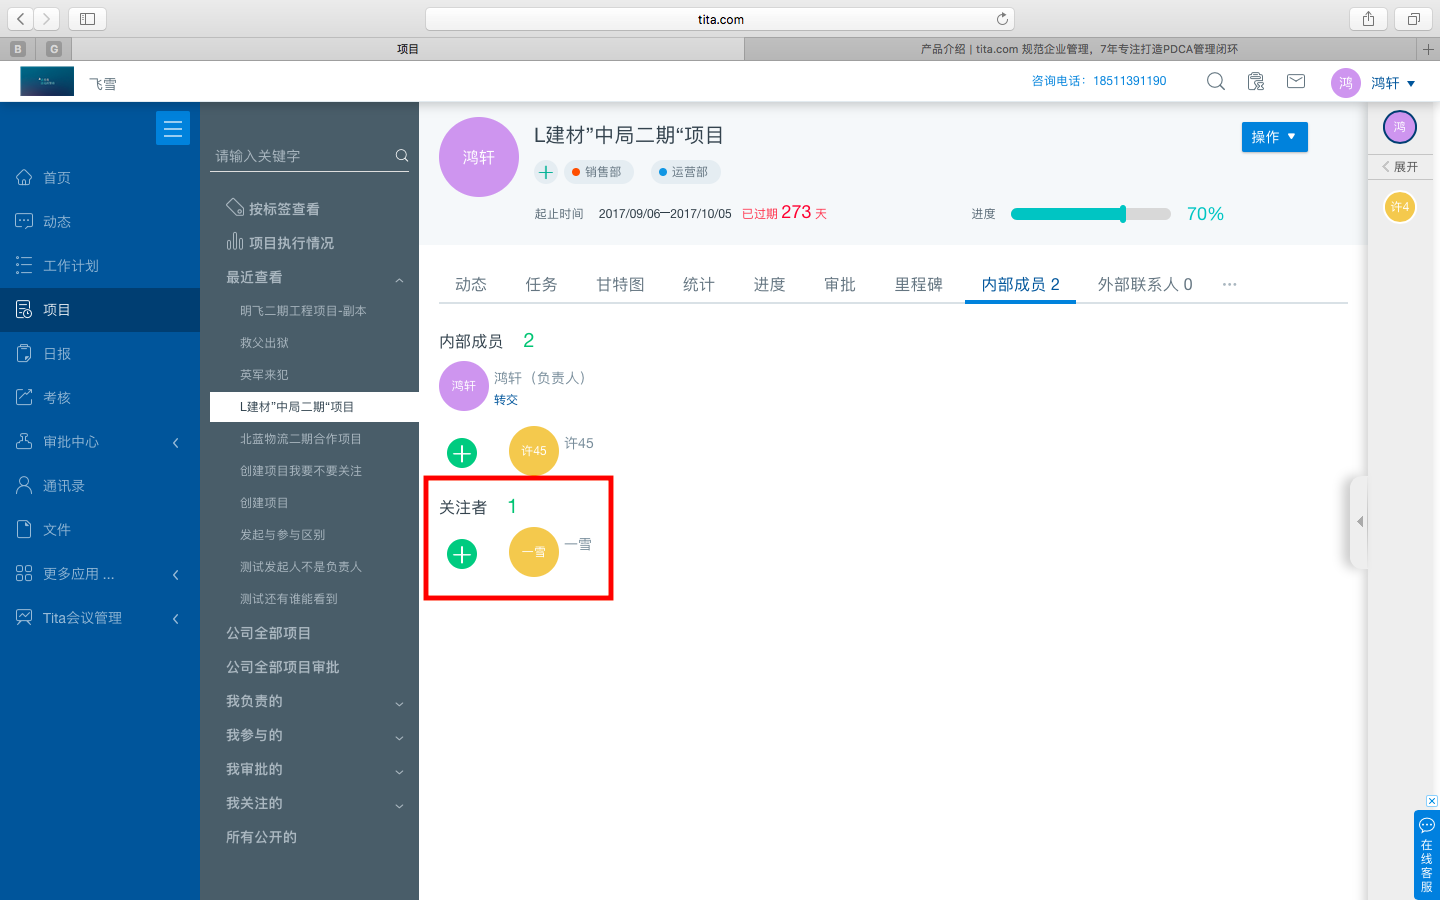Open the 首页 home icon
This screenshot has height=900, width=1440.
coord(24,177)
